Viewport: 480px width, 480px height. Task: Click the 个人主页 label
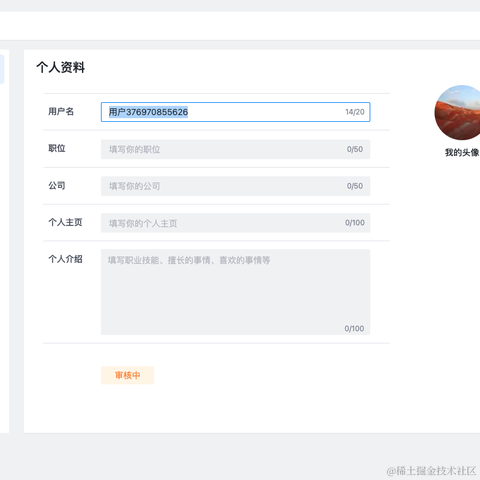(65, 222)
